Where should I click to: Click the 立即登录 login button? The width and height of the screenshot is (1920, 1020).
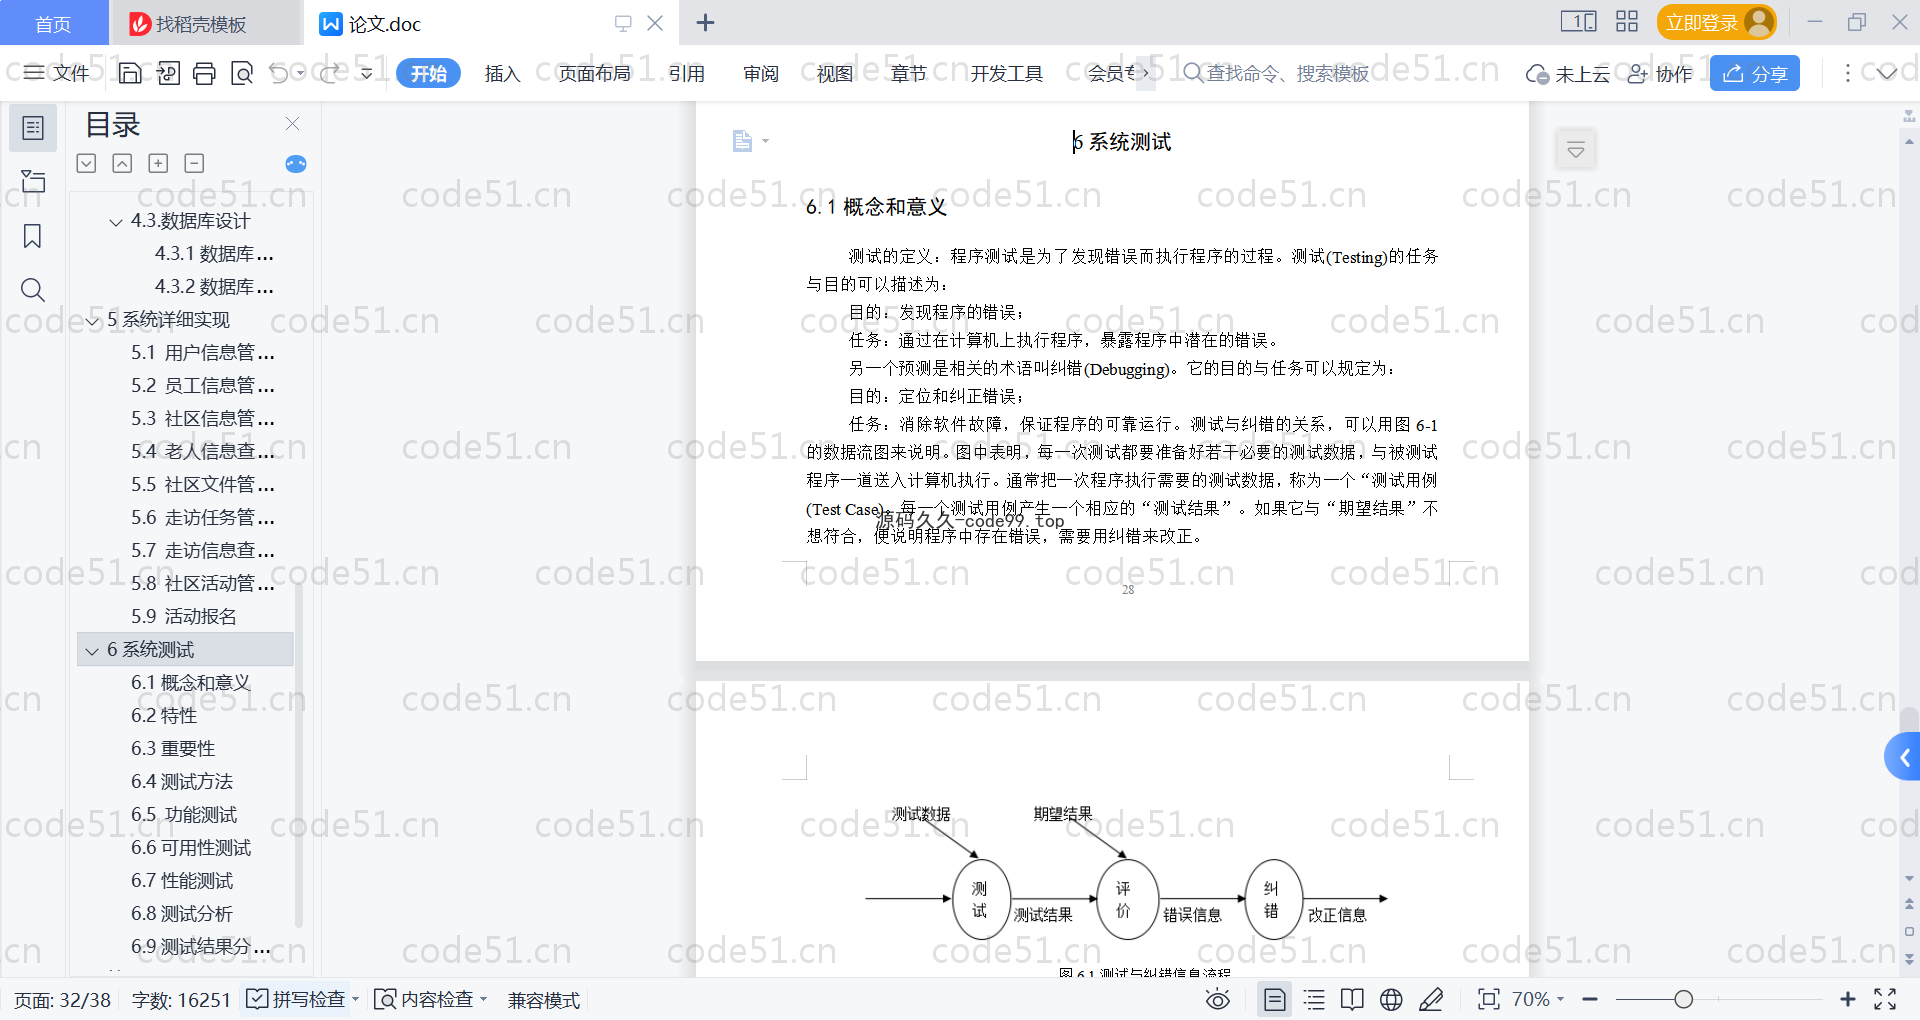pos(1716,22)
